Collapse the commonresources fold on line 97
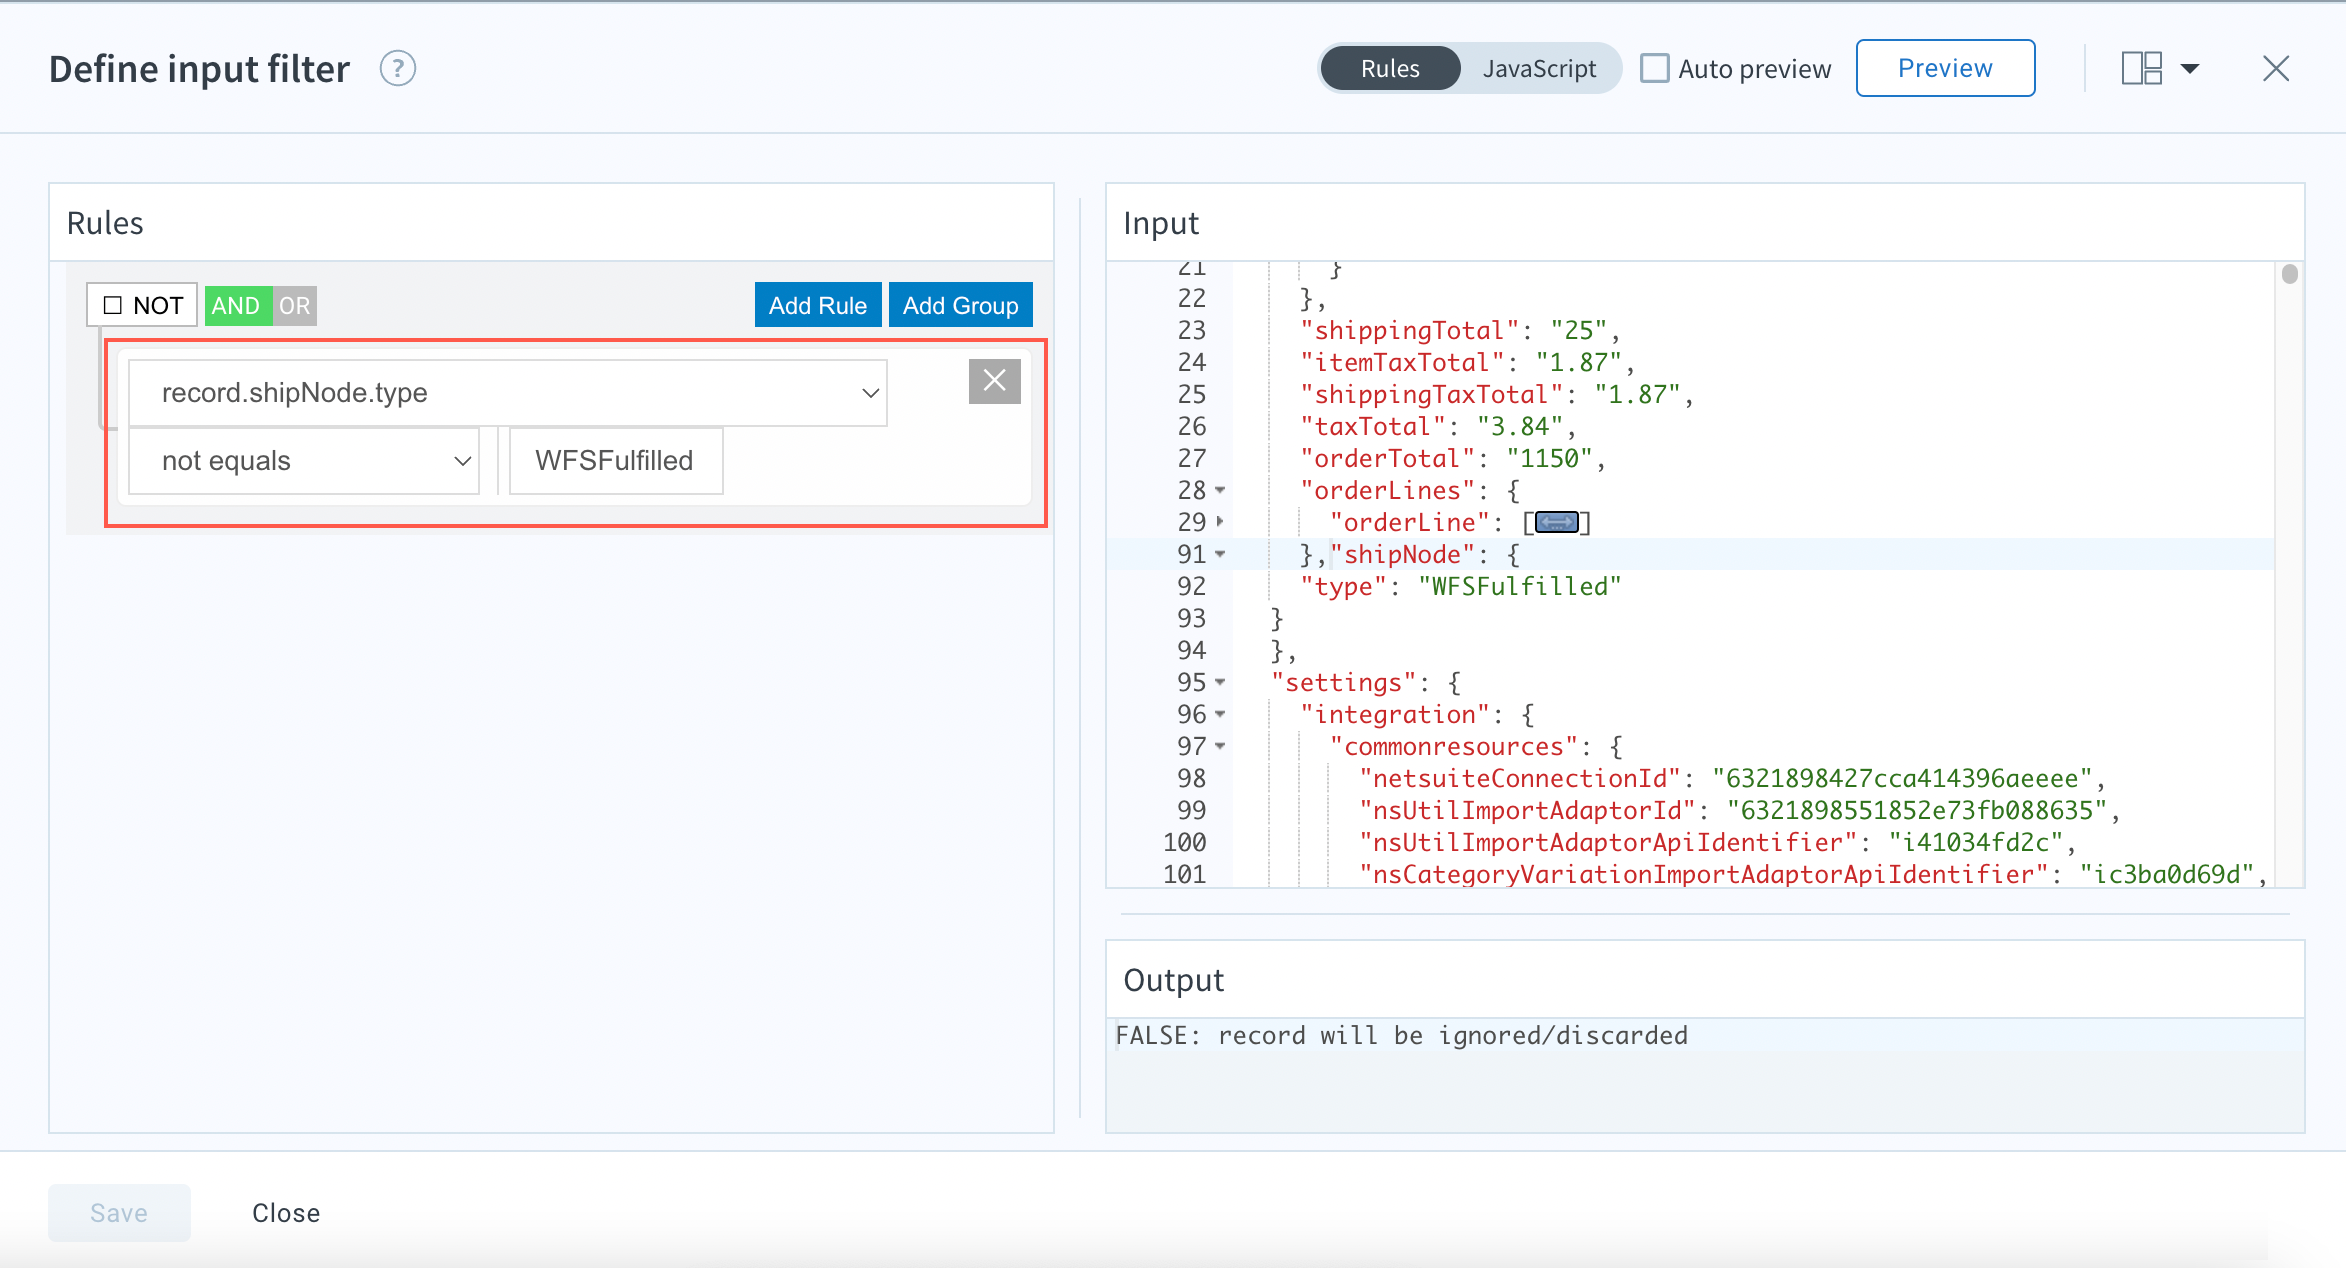2346x1268 pixels. (1221, 747)
